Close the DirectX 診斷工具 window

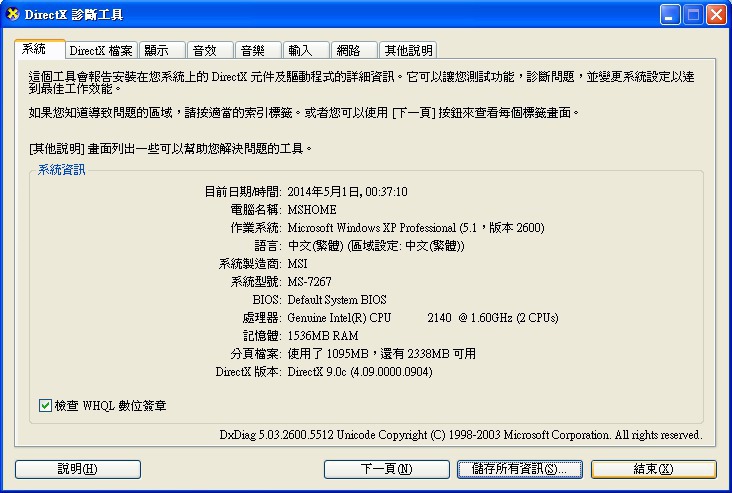(x=716, y=15)
